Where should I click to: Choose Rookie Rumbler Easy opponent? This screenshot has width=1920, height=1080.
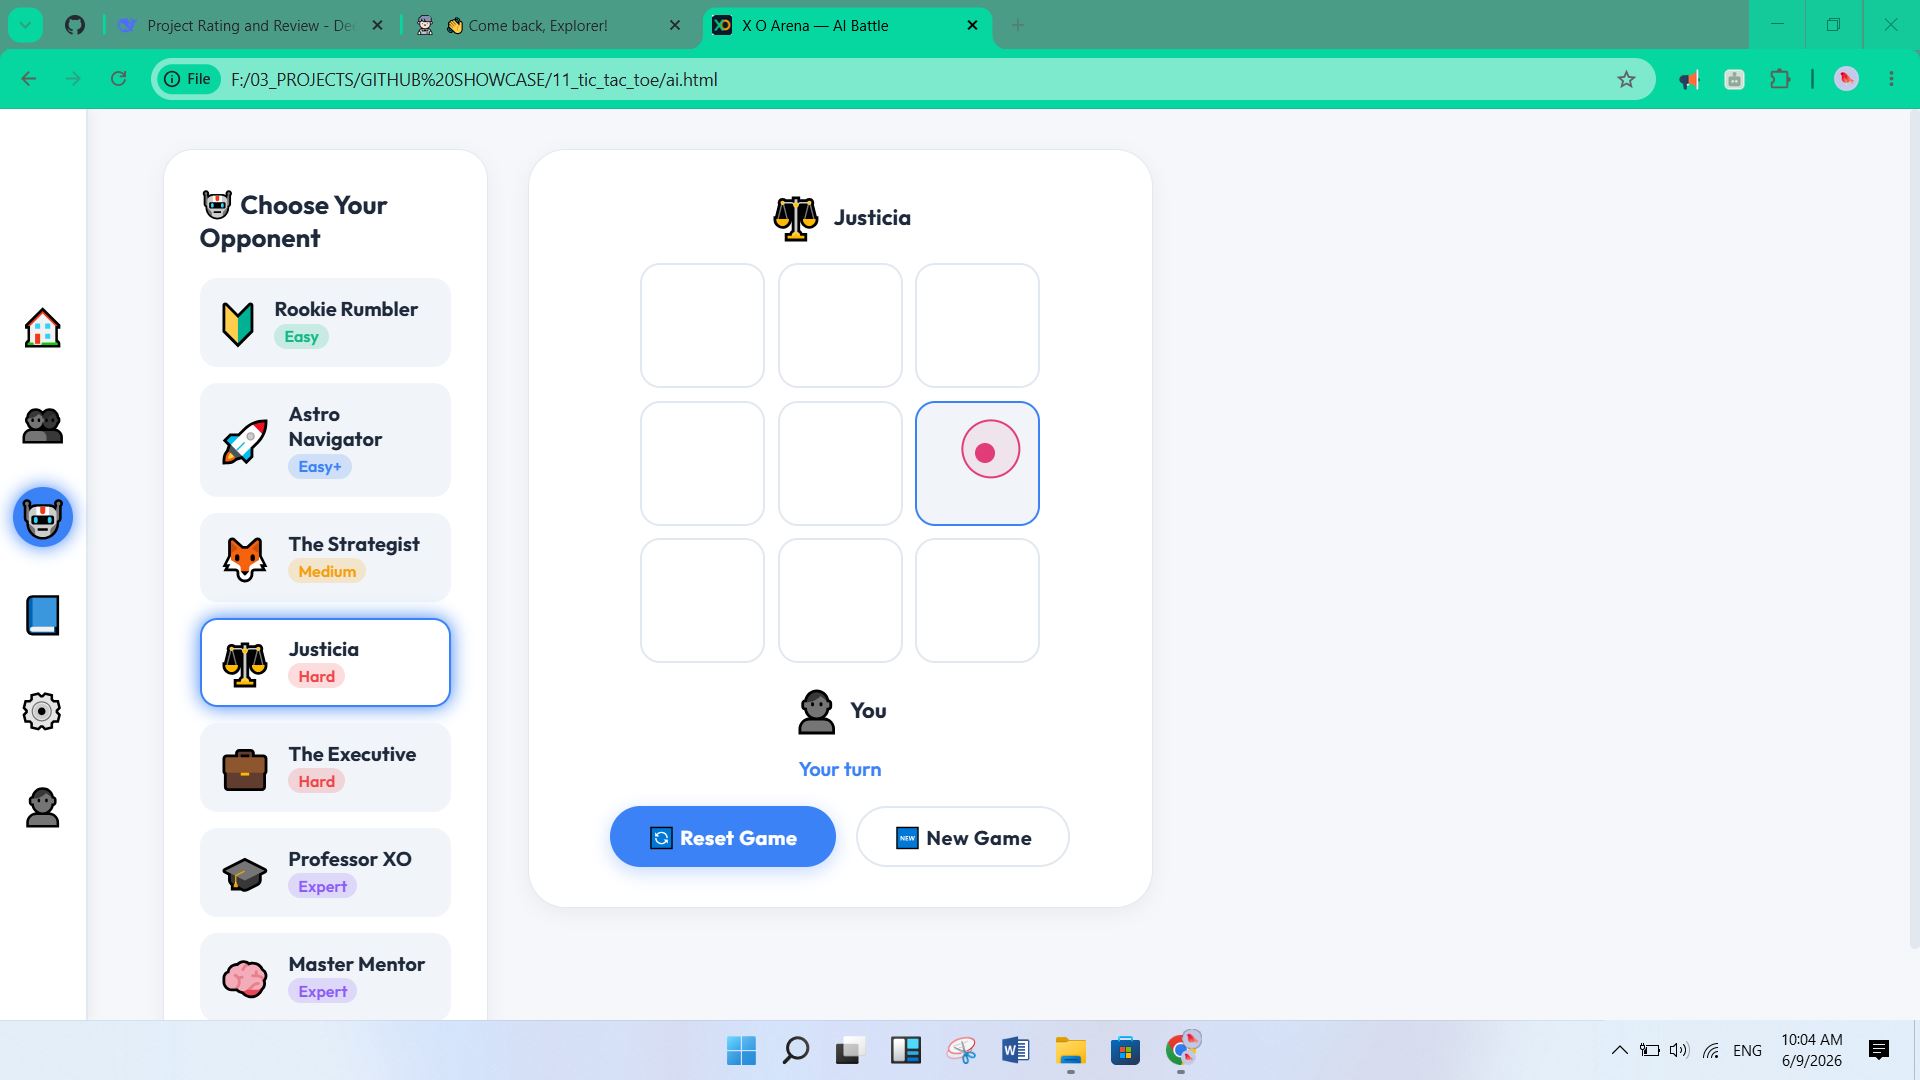point(325,322)
